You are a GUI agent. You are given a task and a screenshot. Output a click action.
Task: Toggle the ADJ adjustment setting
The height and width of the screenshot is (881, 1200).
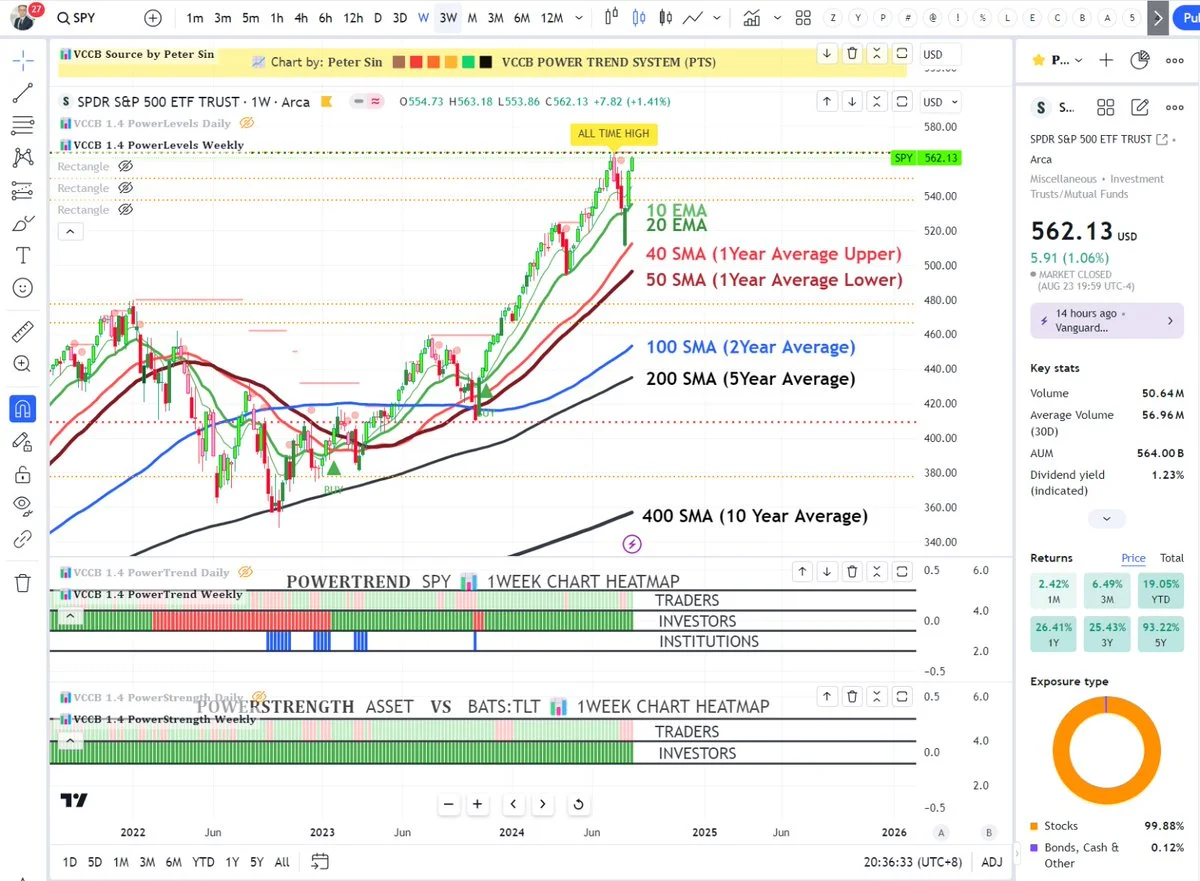click(x=992, y=862)
